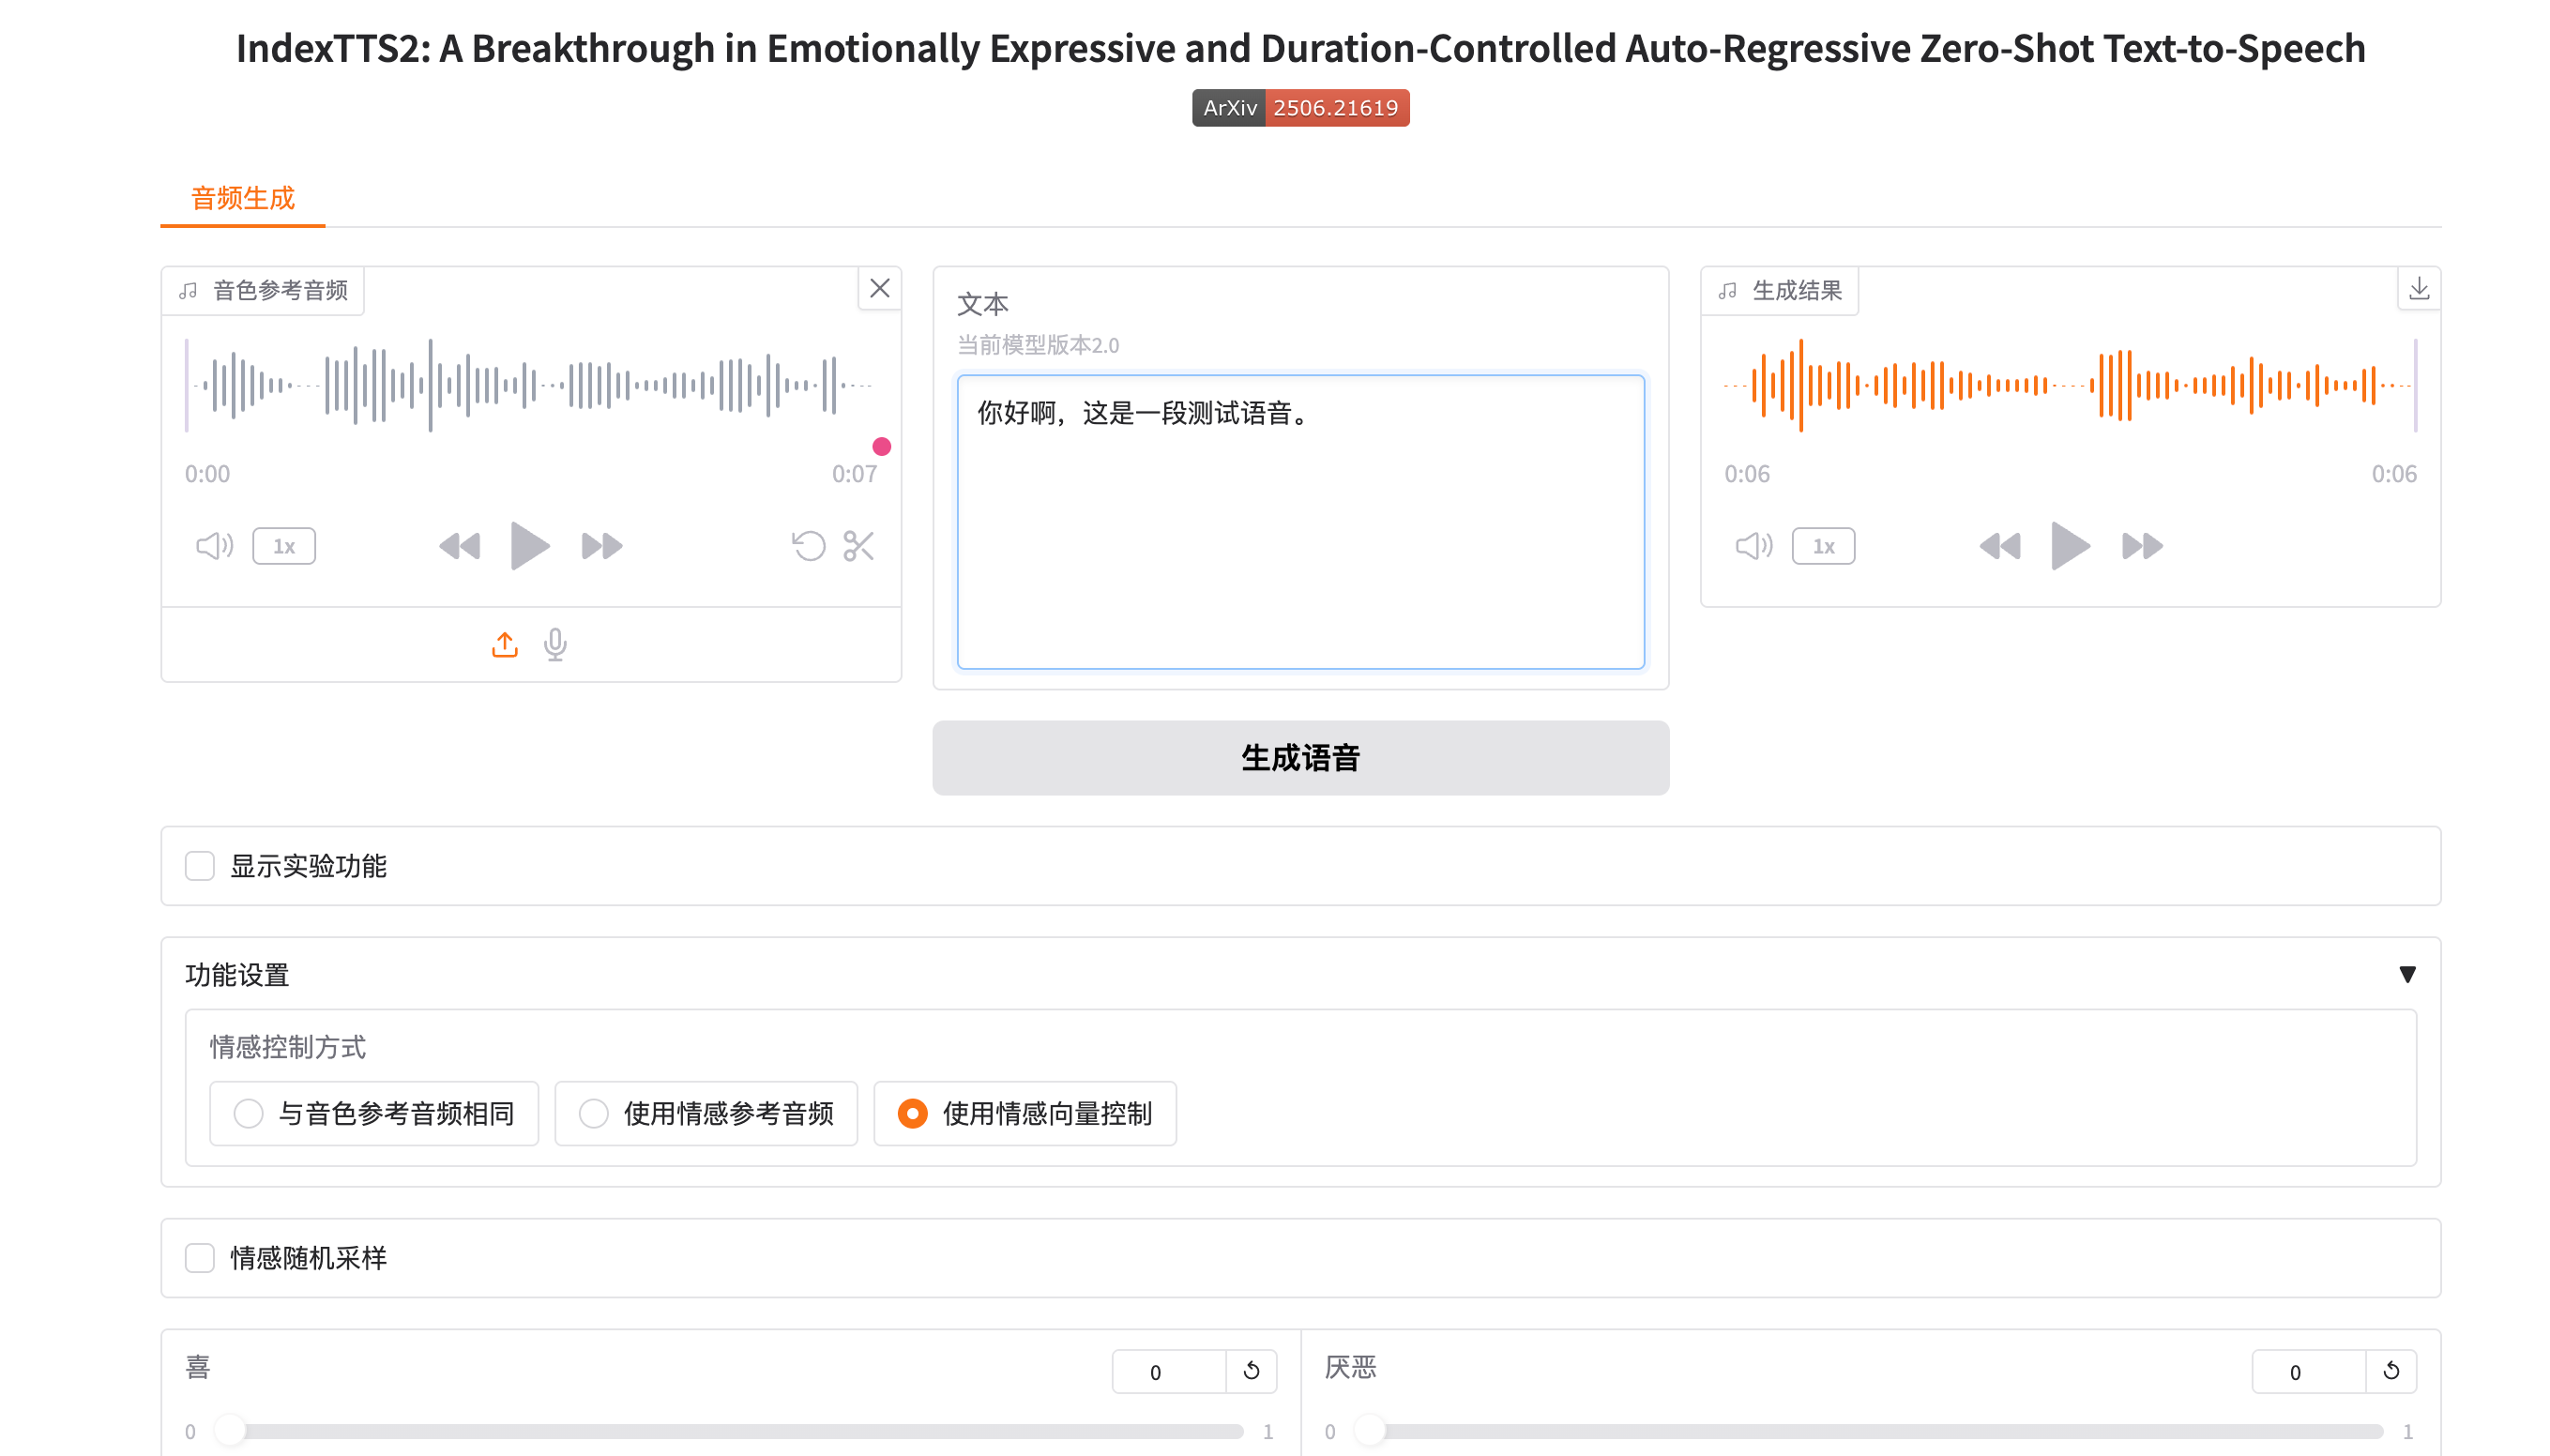2550x1456 pixels.
Task: Switch to the 音频生成 tab
Action: coord(243,198)
